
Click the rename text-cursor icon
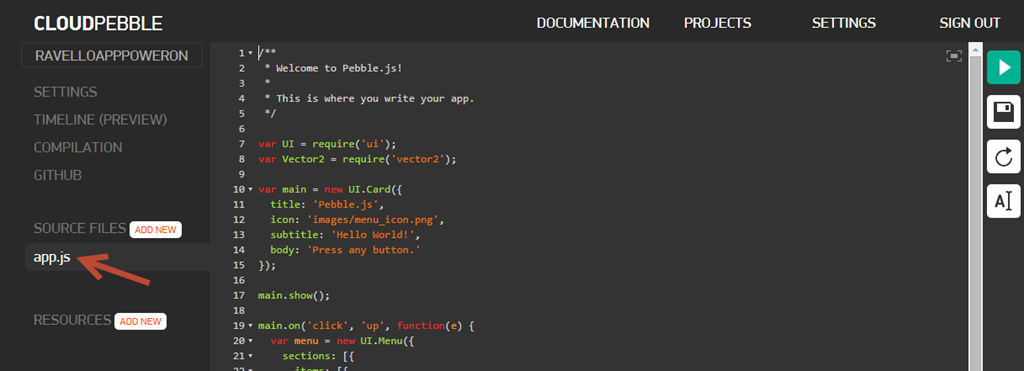pos(1004,201)
